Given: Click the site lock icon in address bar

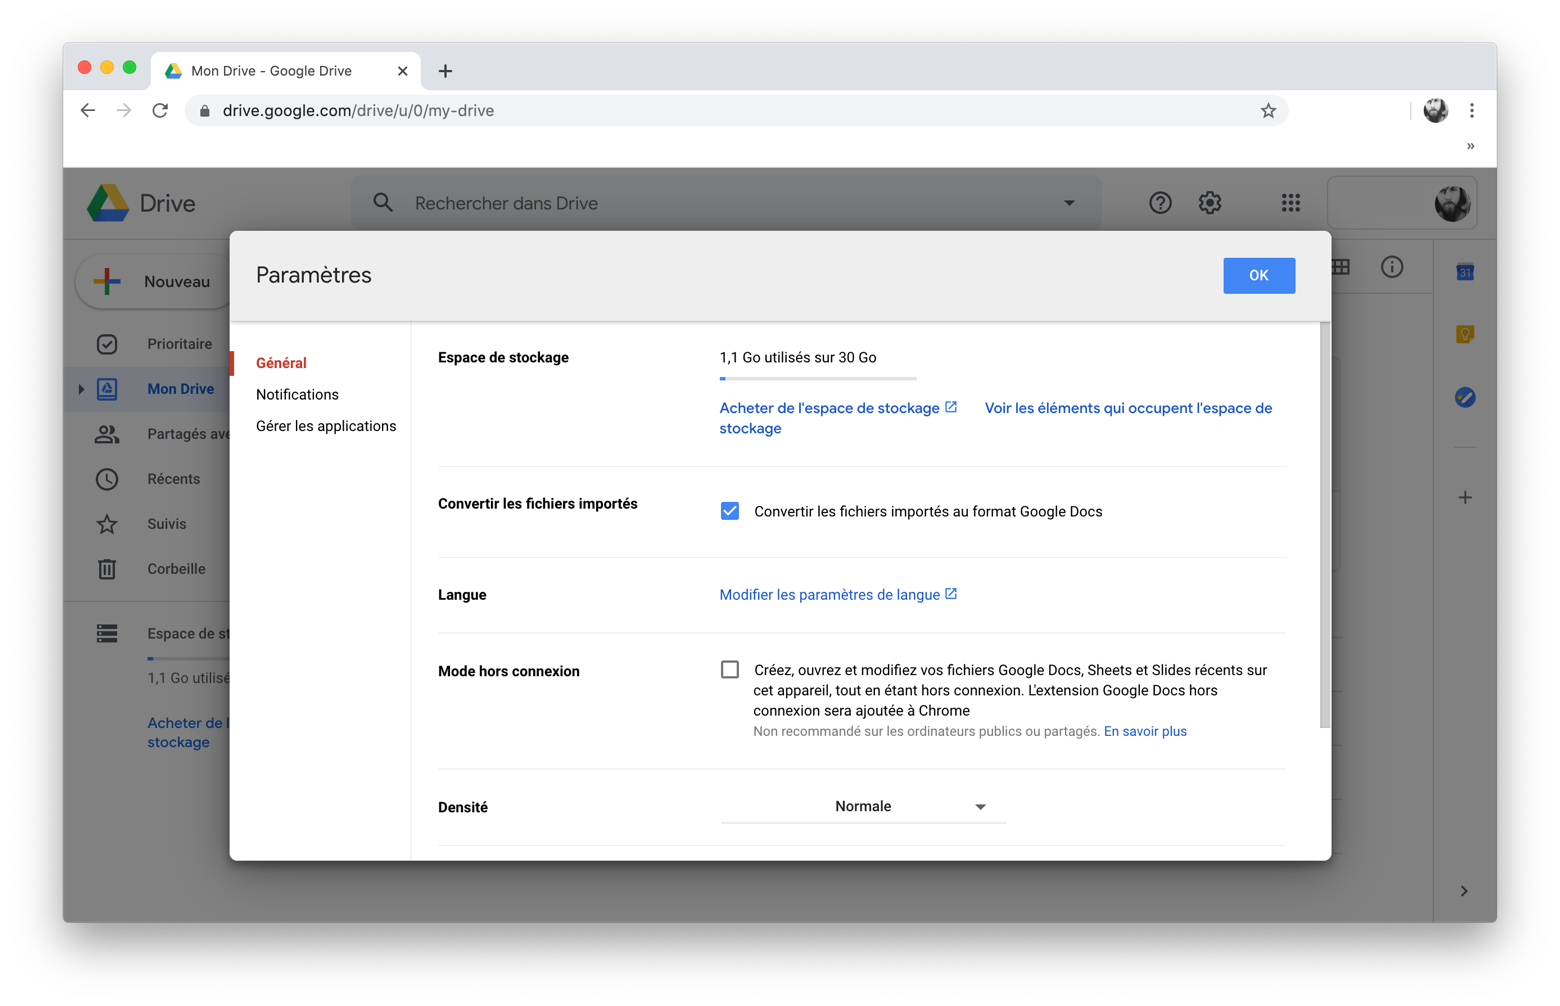Looking at the screenshot, I should pos(205,111).
